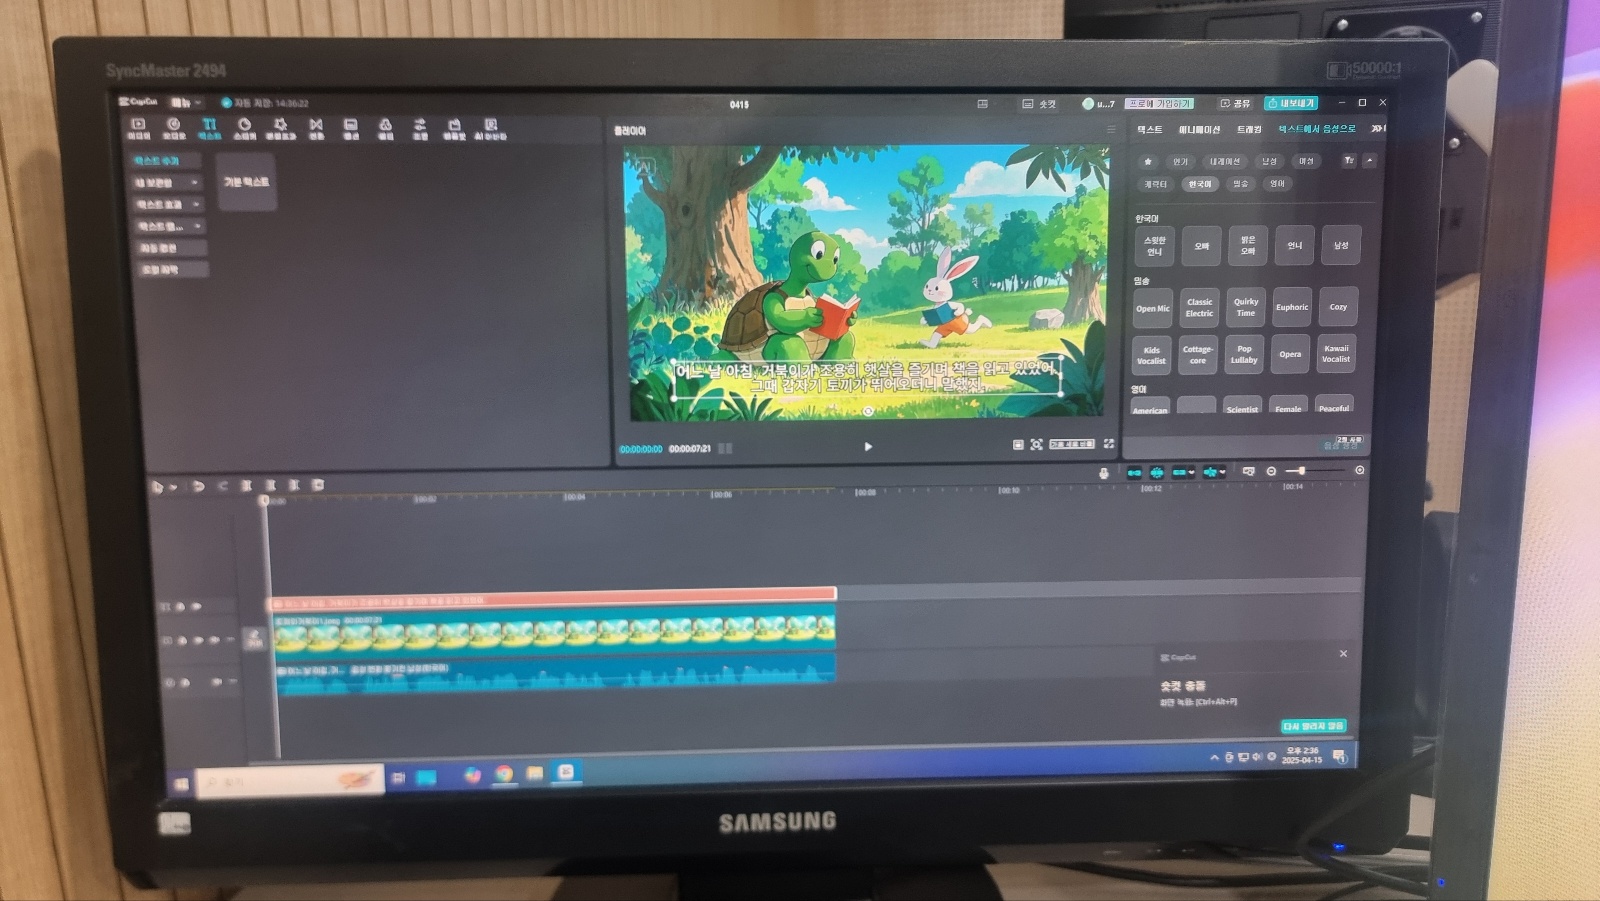1600x901 pixels.
Task: Open Chrome from the Windows taskbar
Action: (x=504, y=774)
